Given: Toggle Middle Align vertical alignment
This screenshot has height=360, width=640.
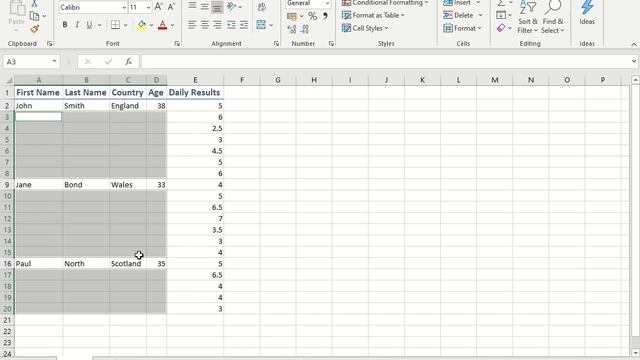Looking at the screenshot, I should 204,7.
